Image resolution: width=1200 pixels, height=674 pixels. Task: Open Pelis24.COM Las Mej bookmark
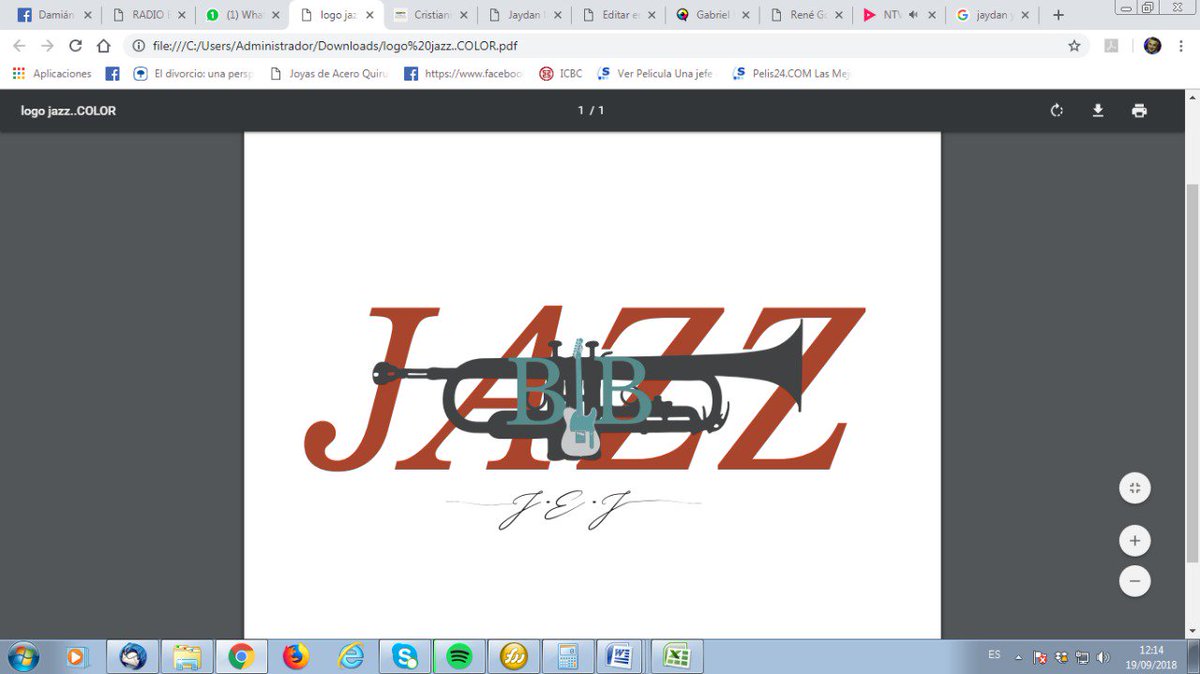pos(791,74)
